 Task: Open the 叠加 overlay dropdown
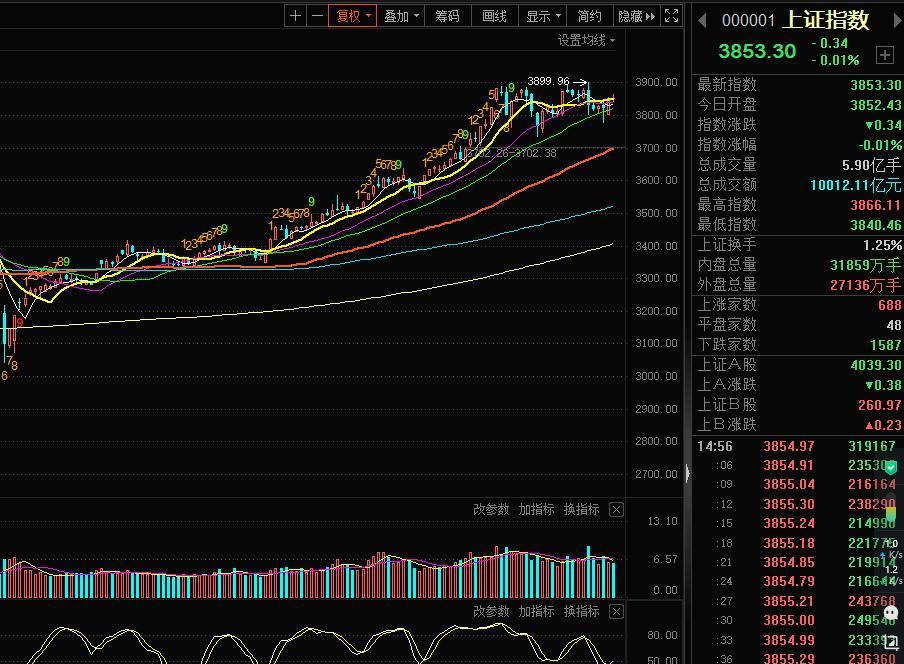401,16
